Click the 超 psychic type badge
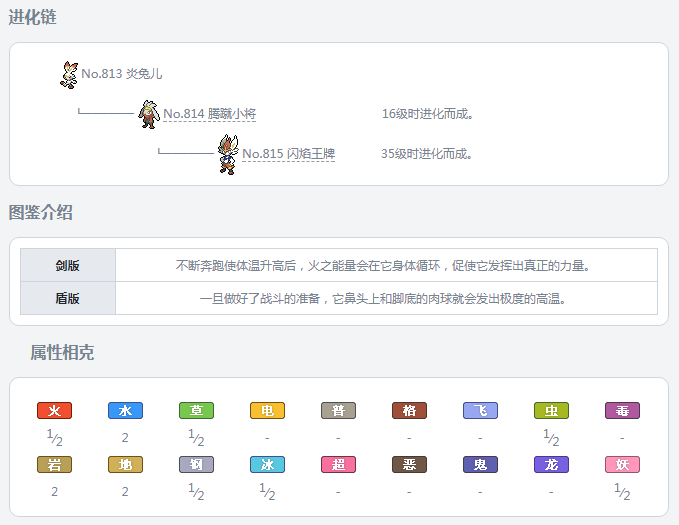This screenshot has width=679, height=525. pyautogui.click(x=338, y=464)
